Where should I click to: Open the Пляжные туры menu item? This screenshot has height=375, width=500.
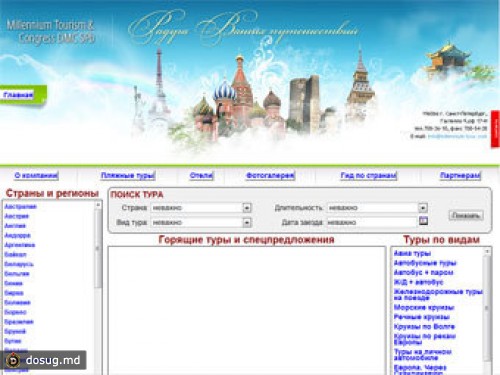point(128,175)
